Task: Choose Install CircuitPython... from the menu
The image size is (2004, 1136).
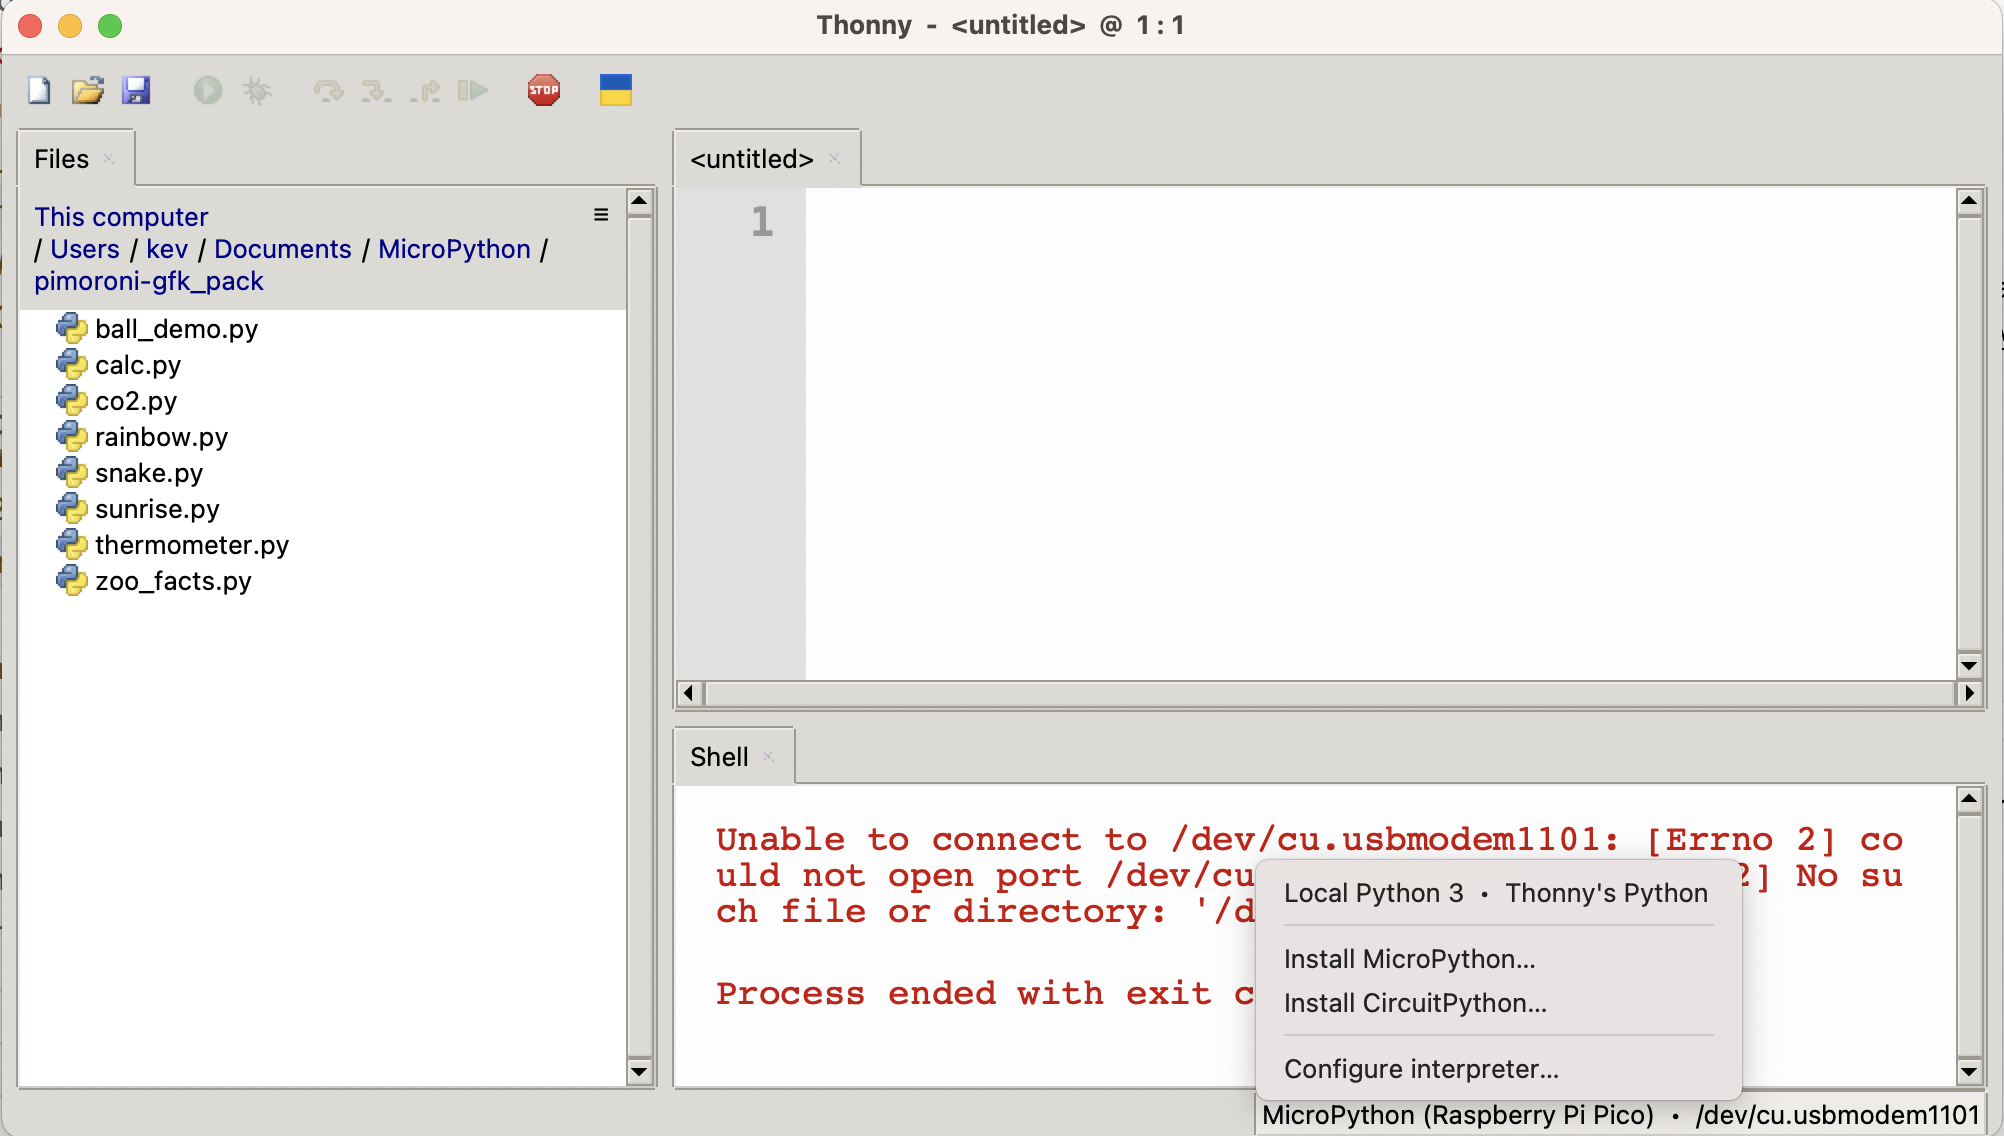Action: click(x=1497, y=1003)
